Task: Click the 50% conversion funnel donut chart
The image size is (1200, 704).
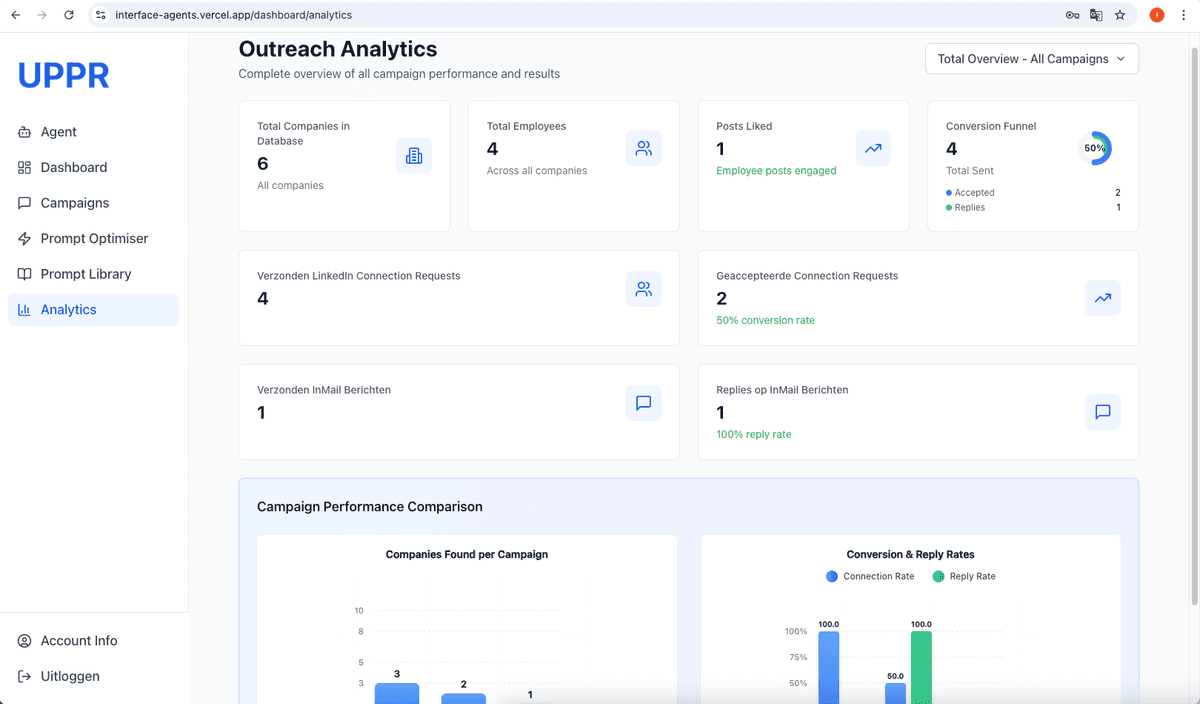Action: 1095,148
